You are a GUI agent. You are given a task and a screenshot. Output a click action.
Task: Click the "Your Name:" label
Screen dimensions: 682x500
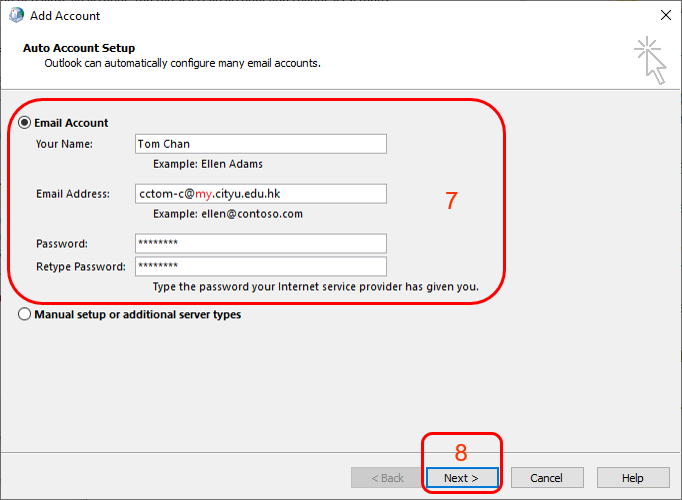pyautogui.click(x=64, y=144)
